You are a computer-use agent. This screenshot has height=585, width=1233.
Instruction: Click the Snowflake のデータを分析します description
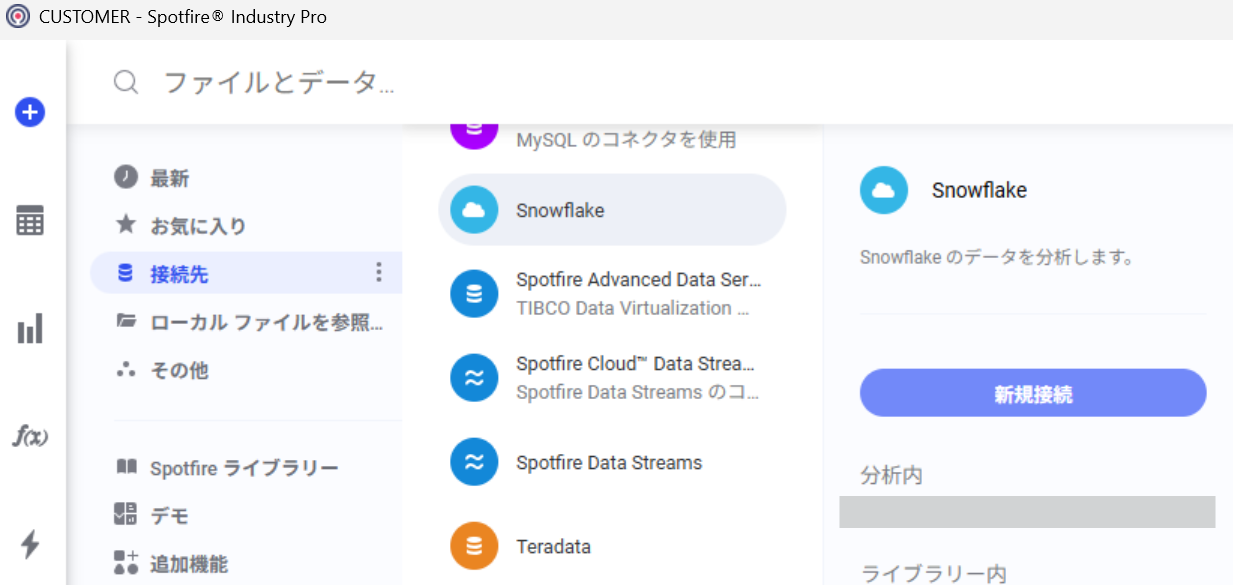(x=997, y=257)
